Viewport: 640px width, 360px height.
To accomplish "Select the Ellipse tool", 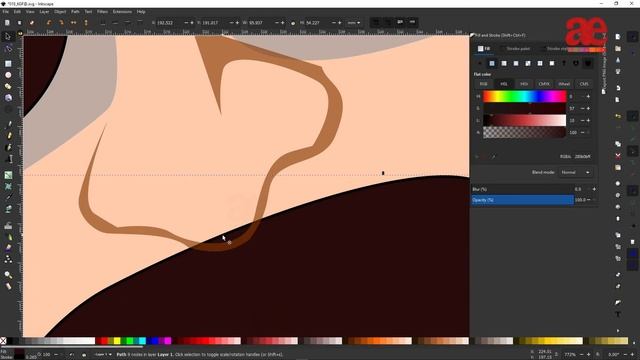I will click(8, 75).
